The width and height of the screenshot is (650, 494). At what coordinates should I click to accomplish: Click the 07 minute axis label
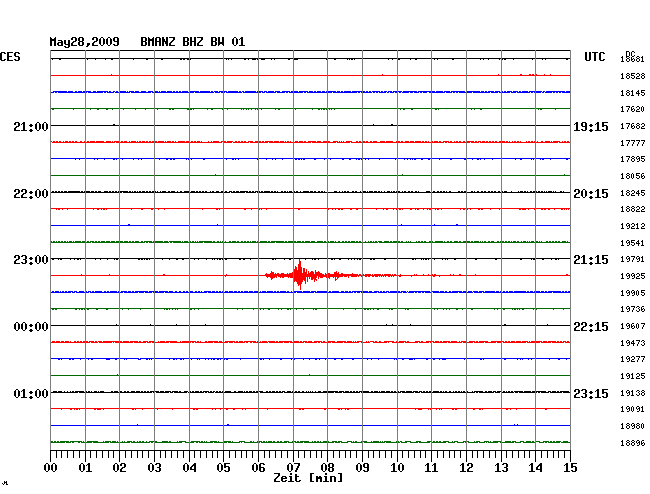point(293,468)
